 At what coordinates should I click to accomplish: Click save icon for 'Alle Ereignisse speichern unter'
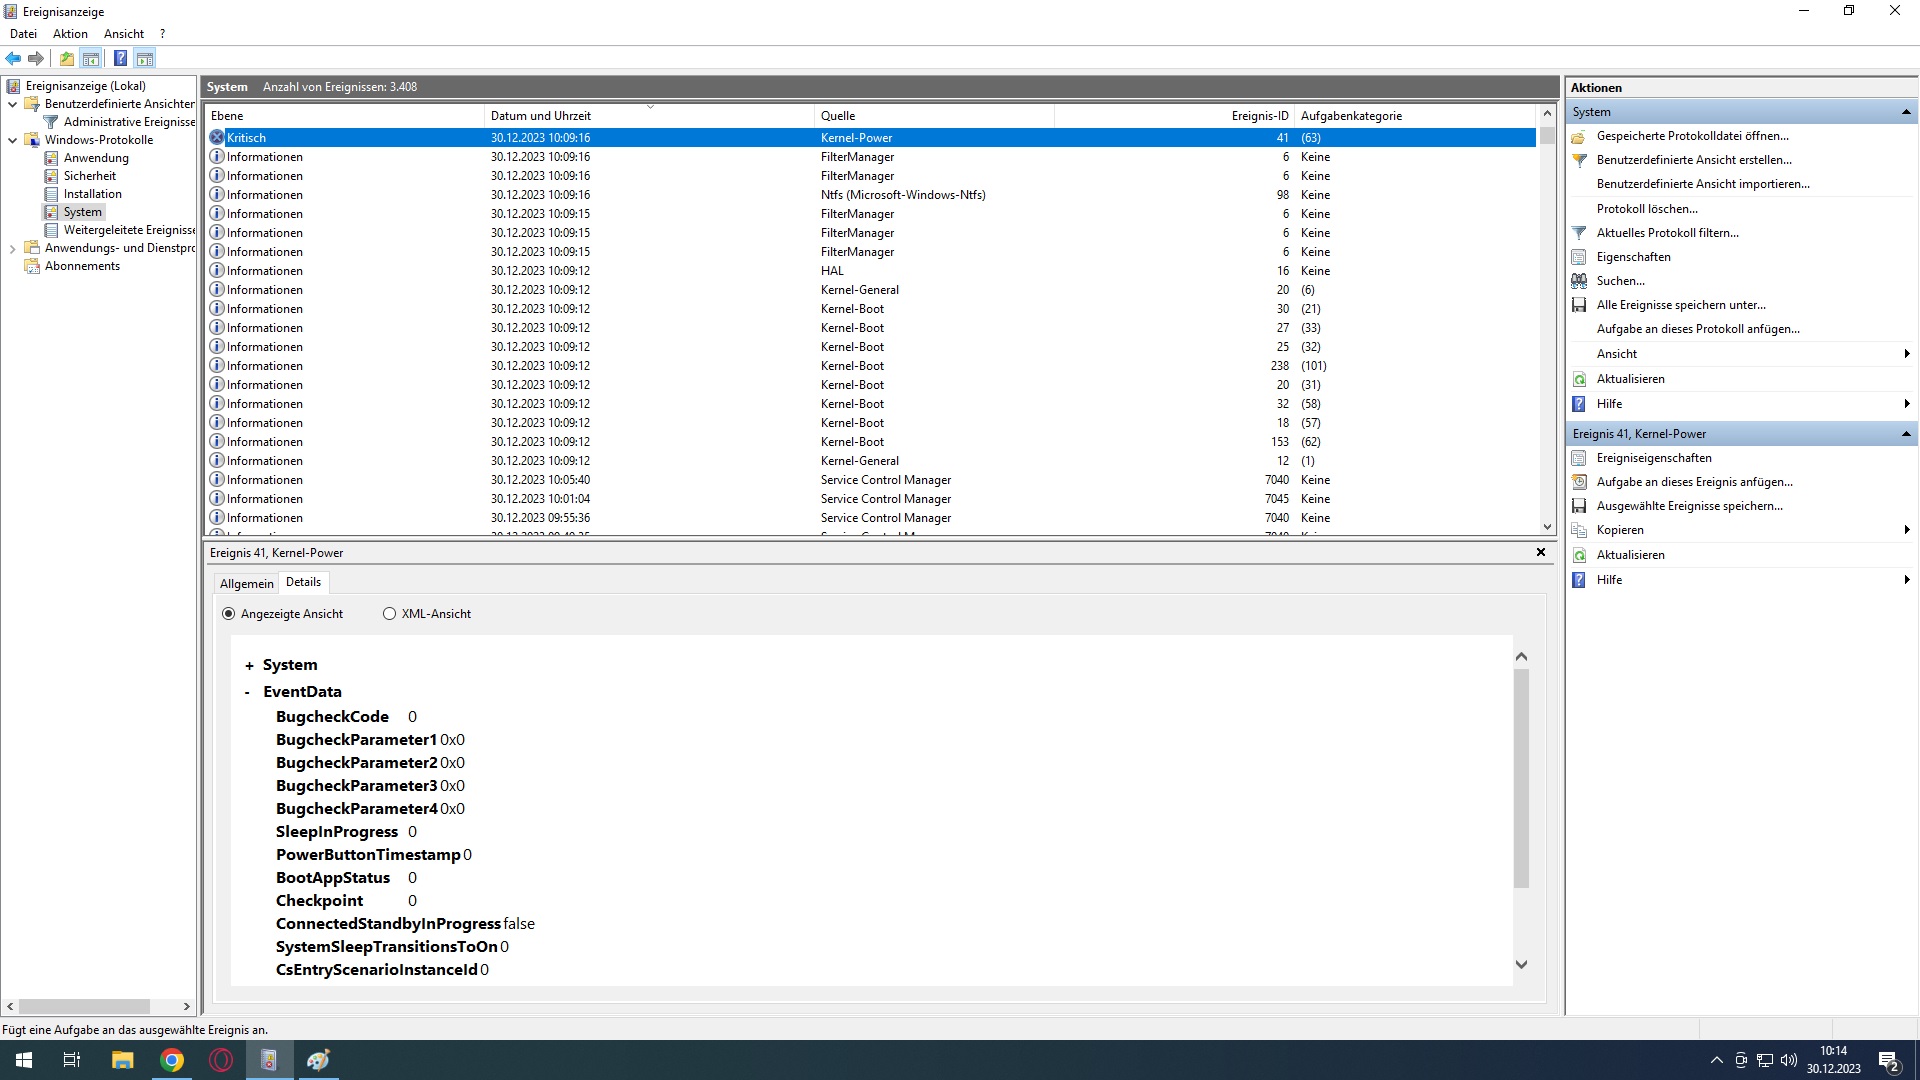coord(1579,305)
